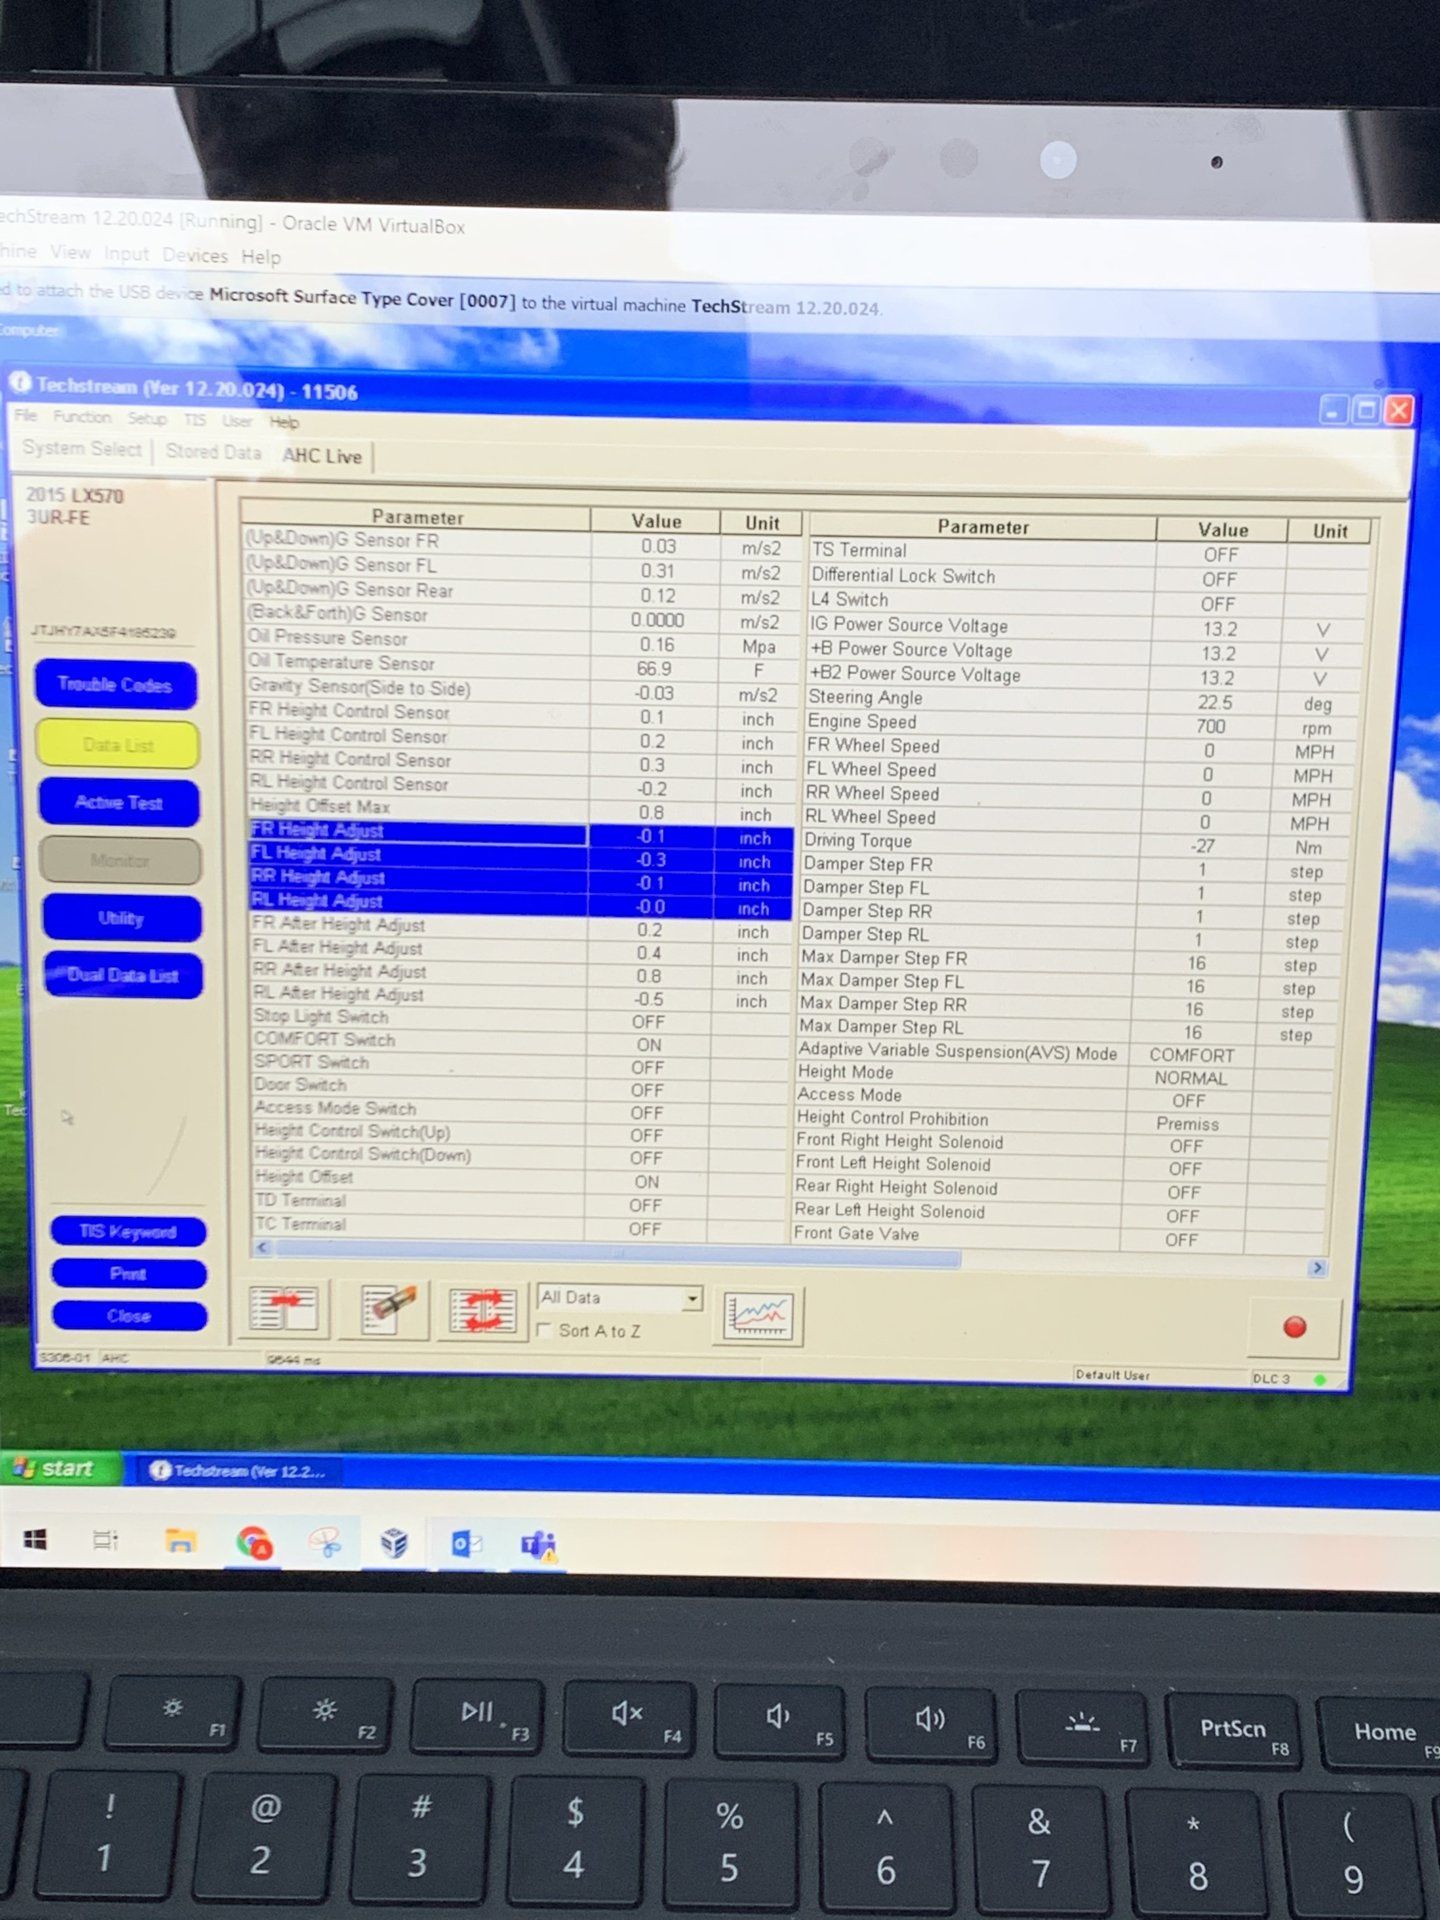Open Google Chrome from the taskbar

254,1542
